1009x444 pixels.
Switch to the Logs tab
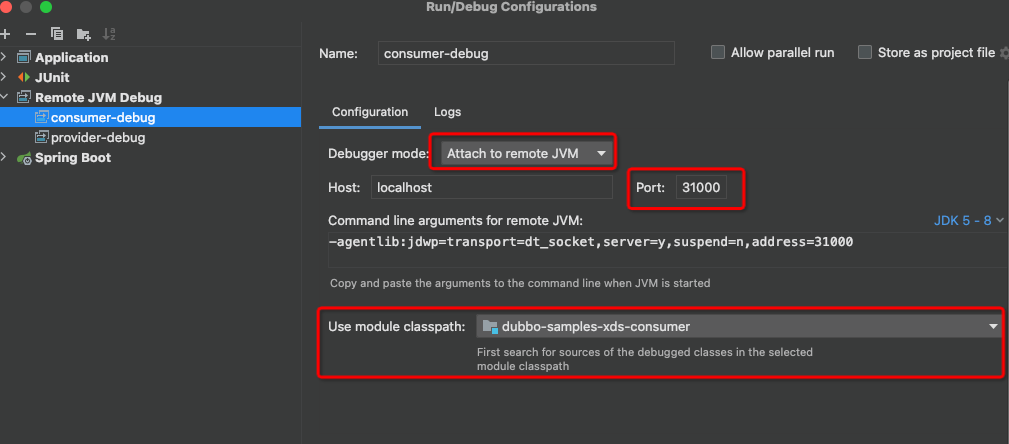447,112
